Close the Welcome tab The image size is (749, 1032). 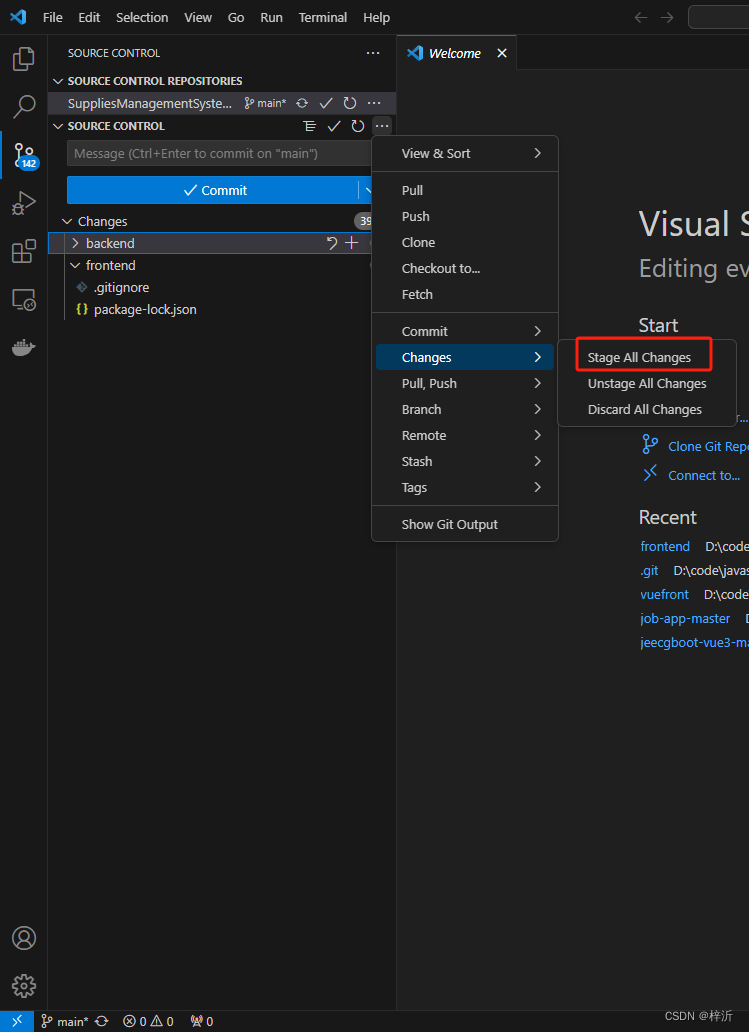click(x=502, y=53)
